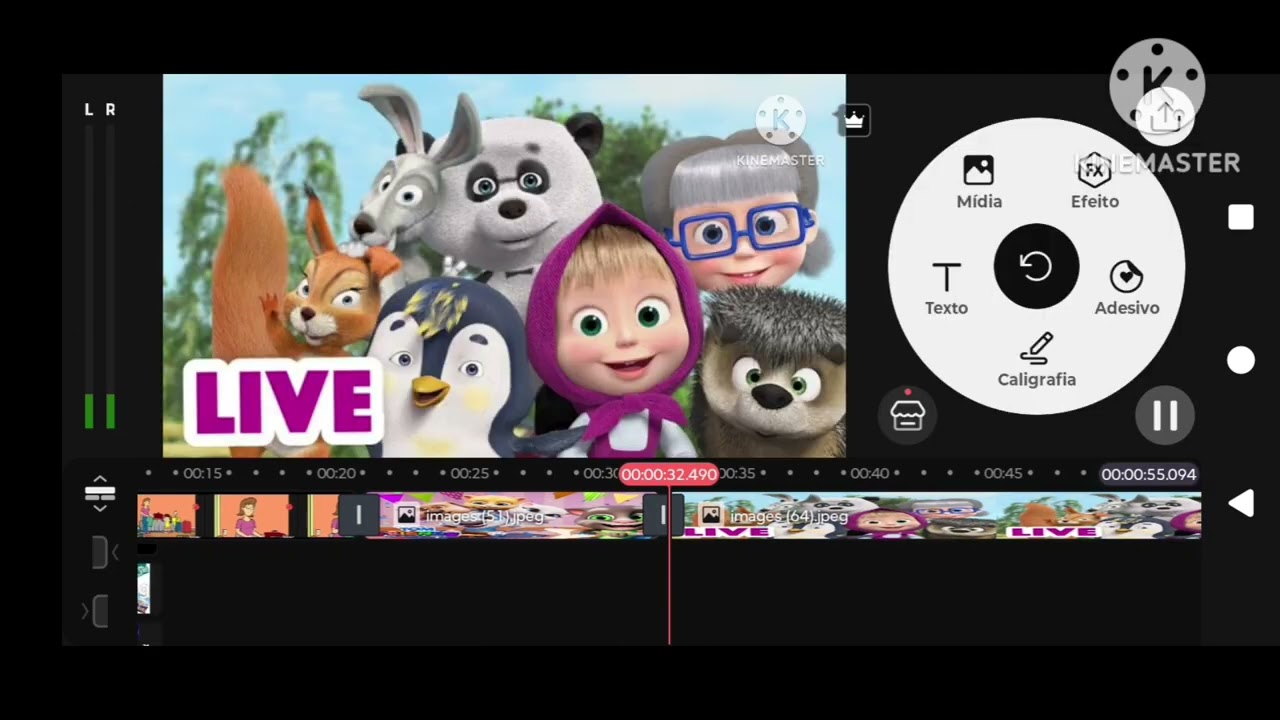Image resolution: width=1280 pixels, height=720 pixels.
Task: Tap the Android triangle back button
Action: (x=1241, y=504)
